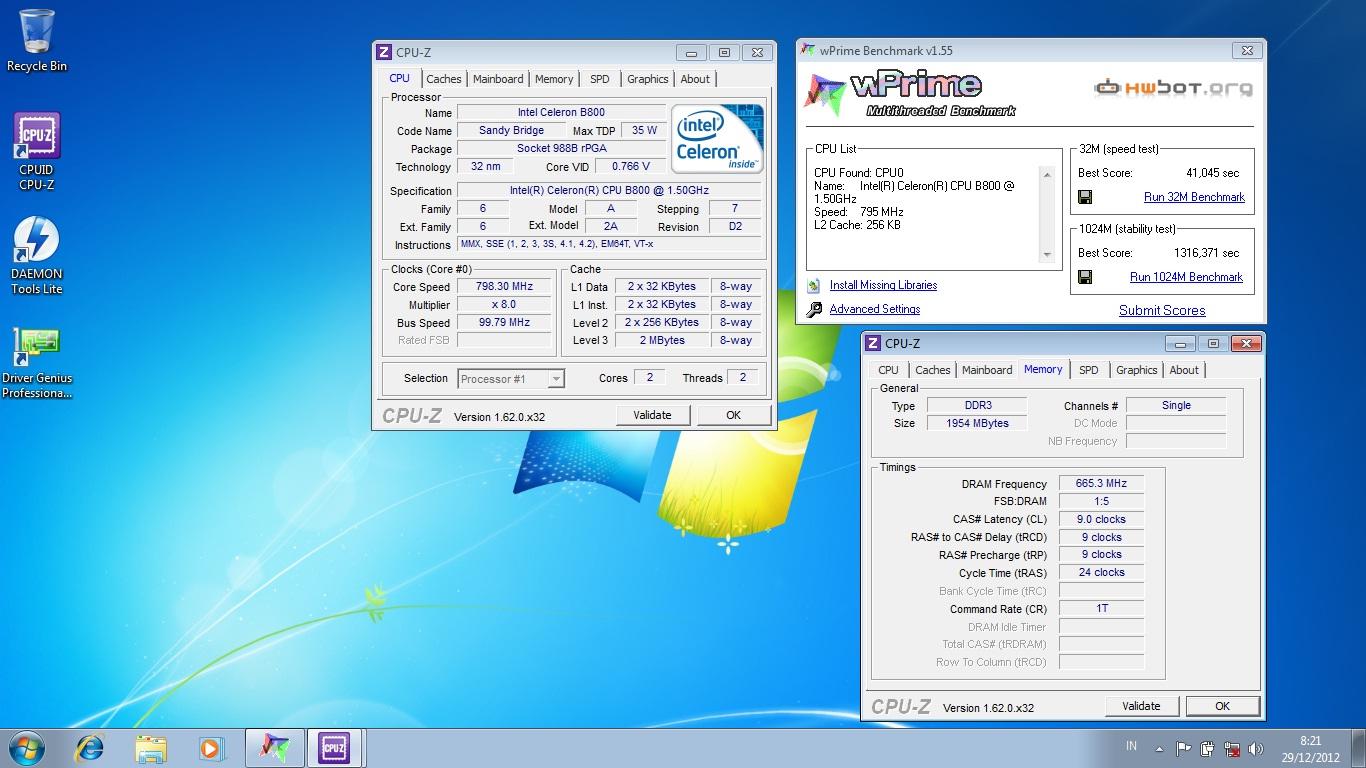Select CPU tab in top CPU-Z window
Image resolution: width=1366 pixels, height=768 pixels.
(x=399, y=78)
